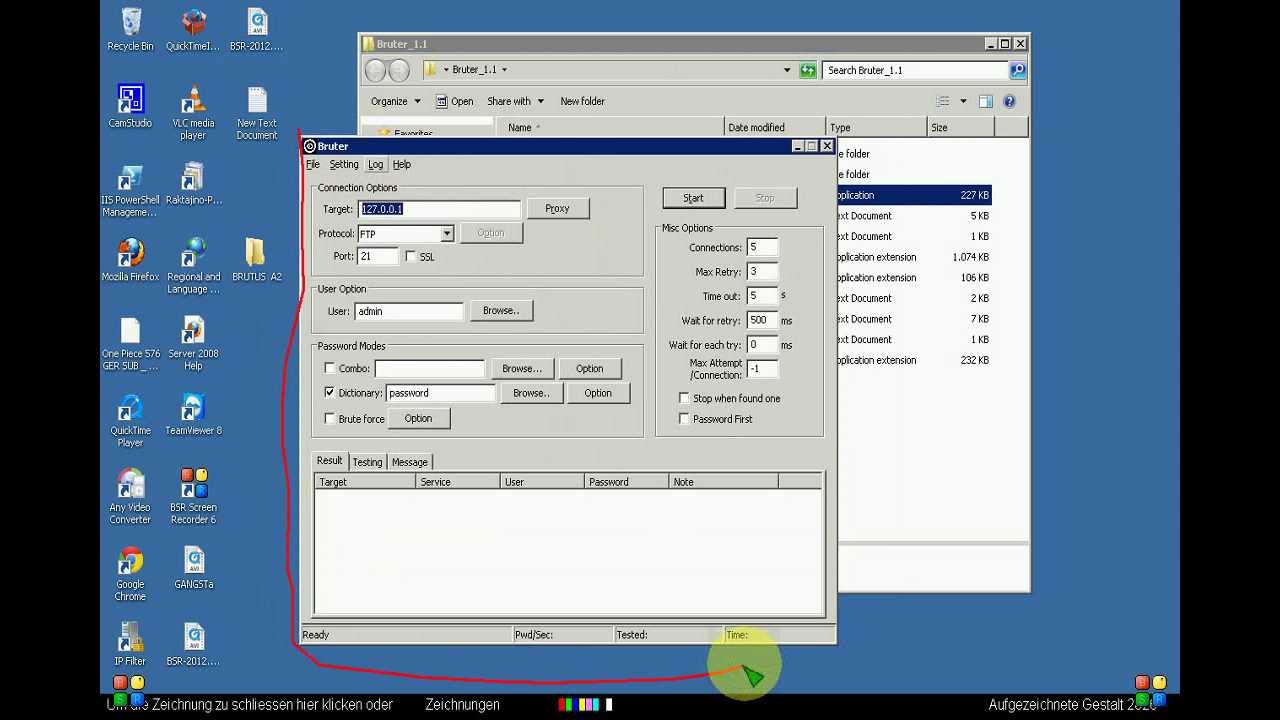The width and height of the screenshot is (1280, 720).
Task: Pick the white swatch in the drawing bar
Action: [608, 705]
